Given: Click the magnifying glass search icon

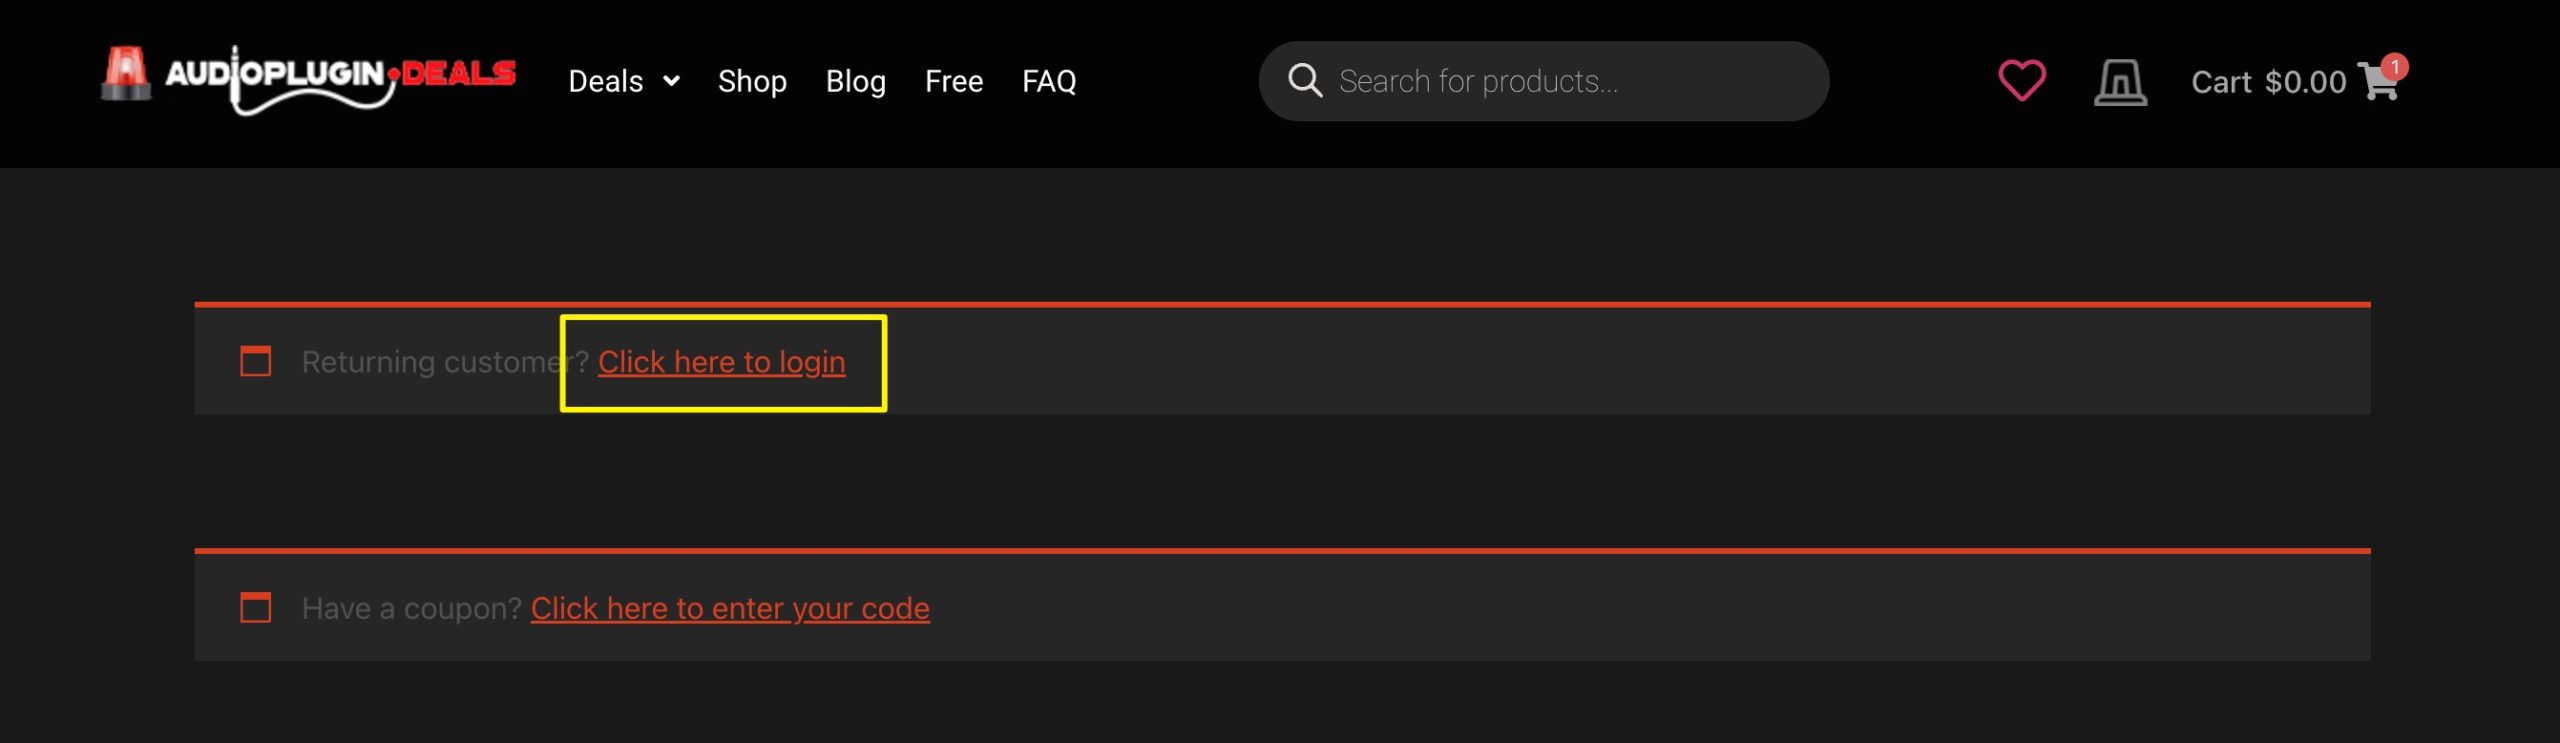Looking at the screenshot, I should click(1305, 80).
